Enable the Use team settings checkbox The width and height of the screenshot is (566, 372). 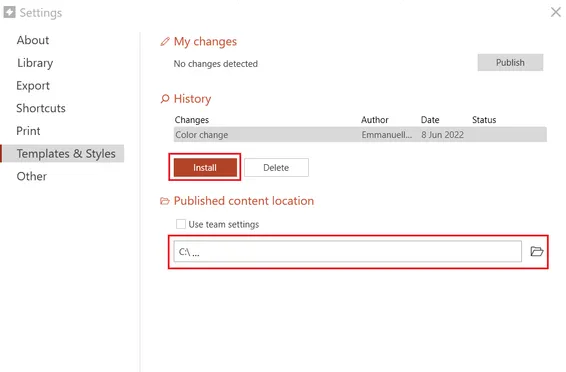[x=181, y=224]
